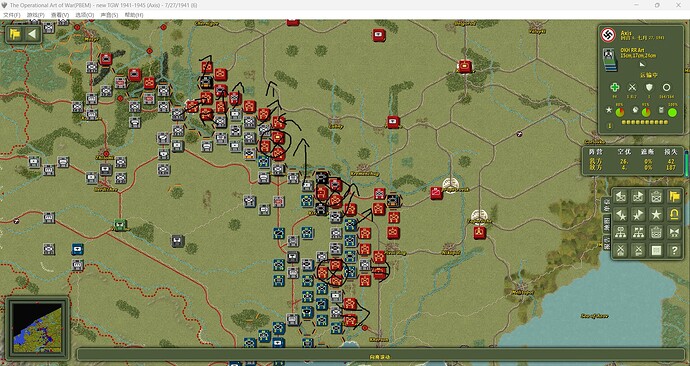Click the white left-arrow collapse button
690x366 pixels.
coord(32,34)
